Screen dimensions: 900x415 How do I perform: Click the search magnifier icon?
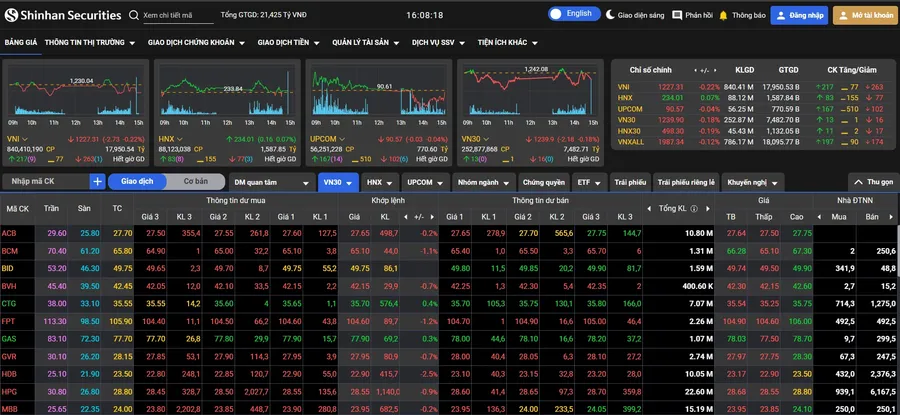(x=134, y=15)
